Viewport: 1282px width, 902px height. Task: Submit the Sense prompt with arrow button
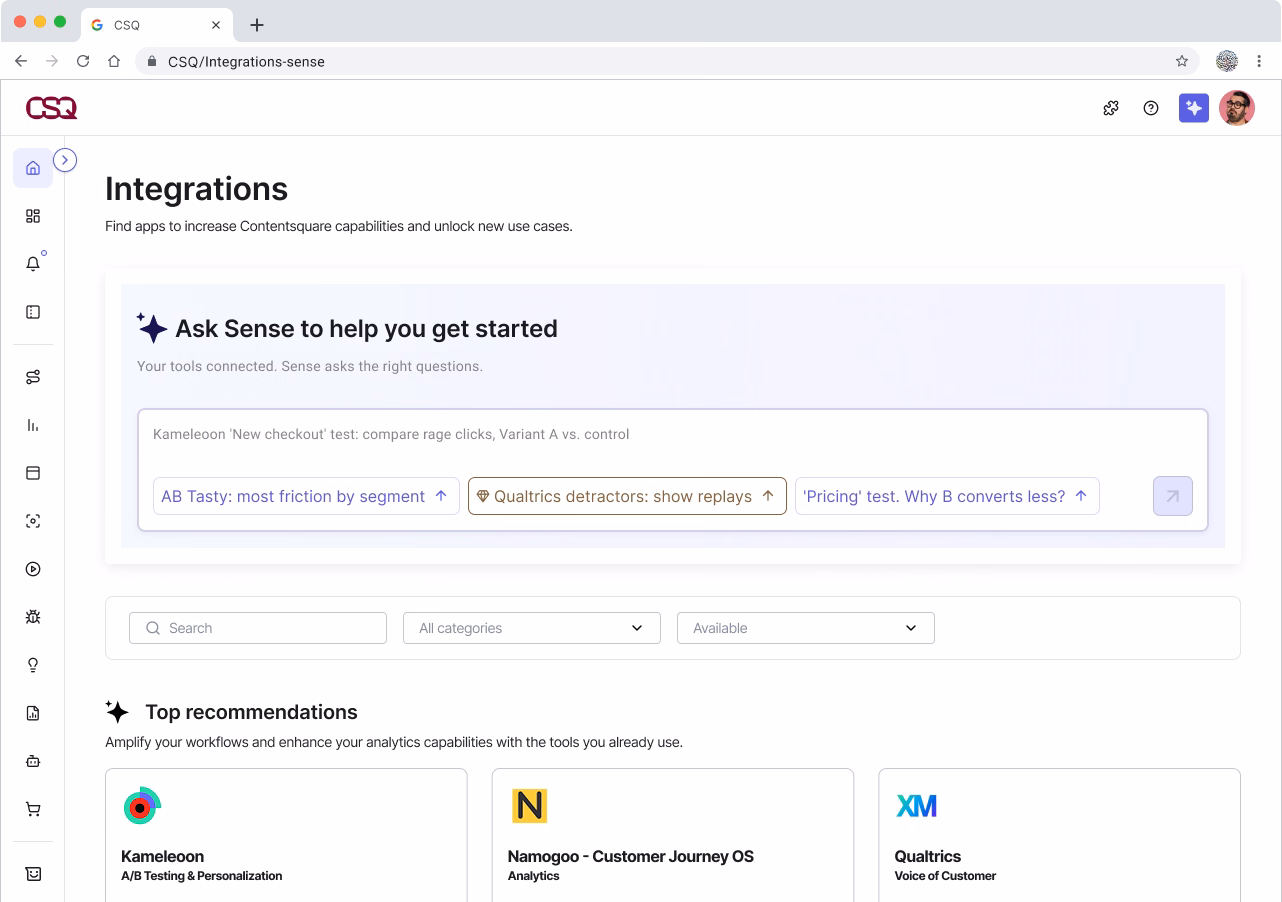click(x=1172, y=496)
